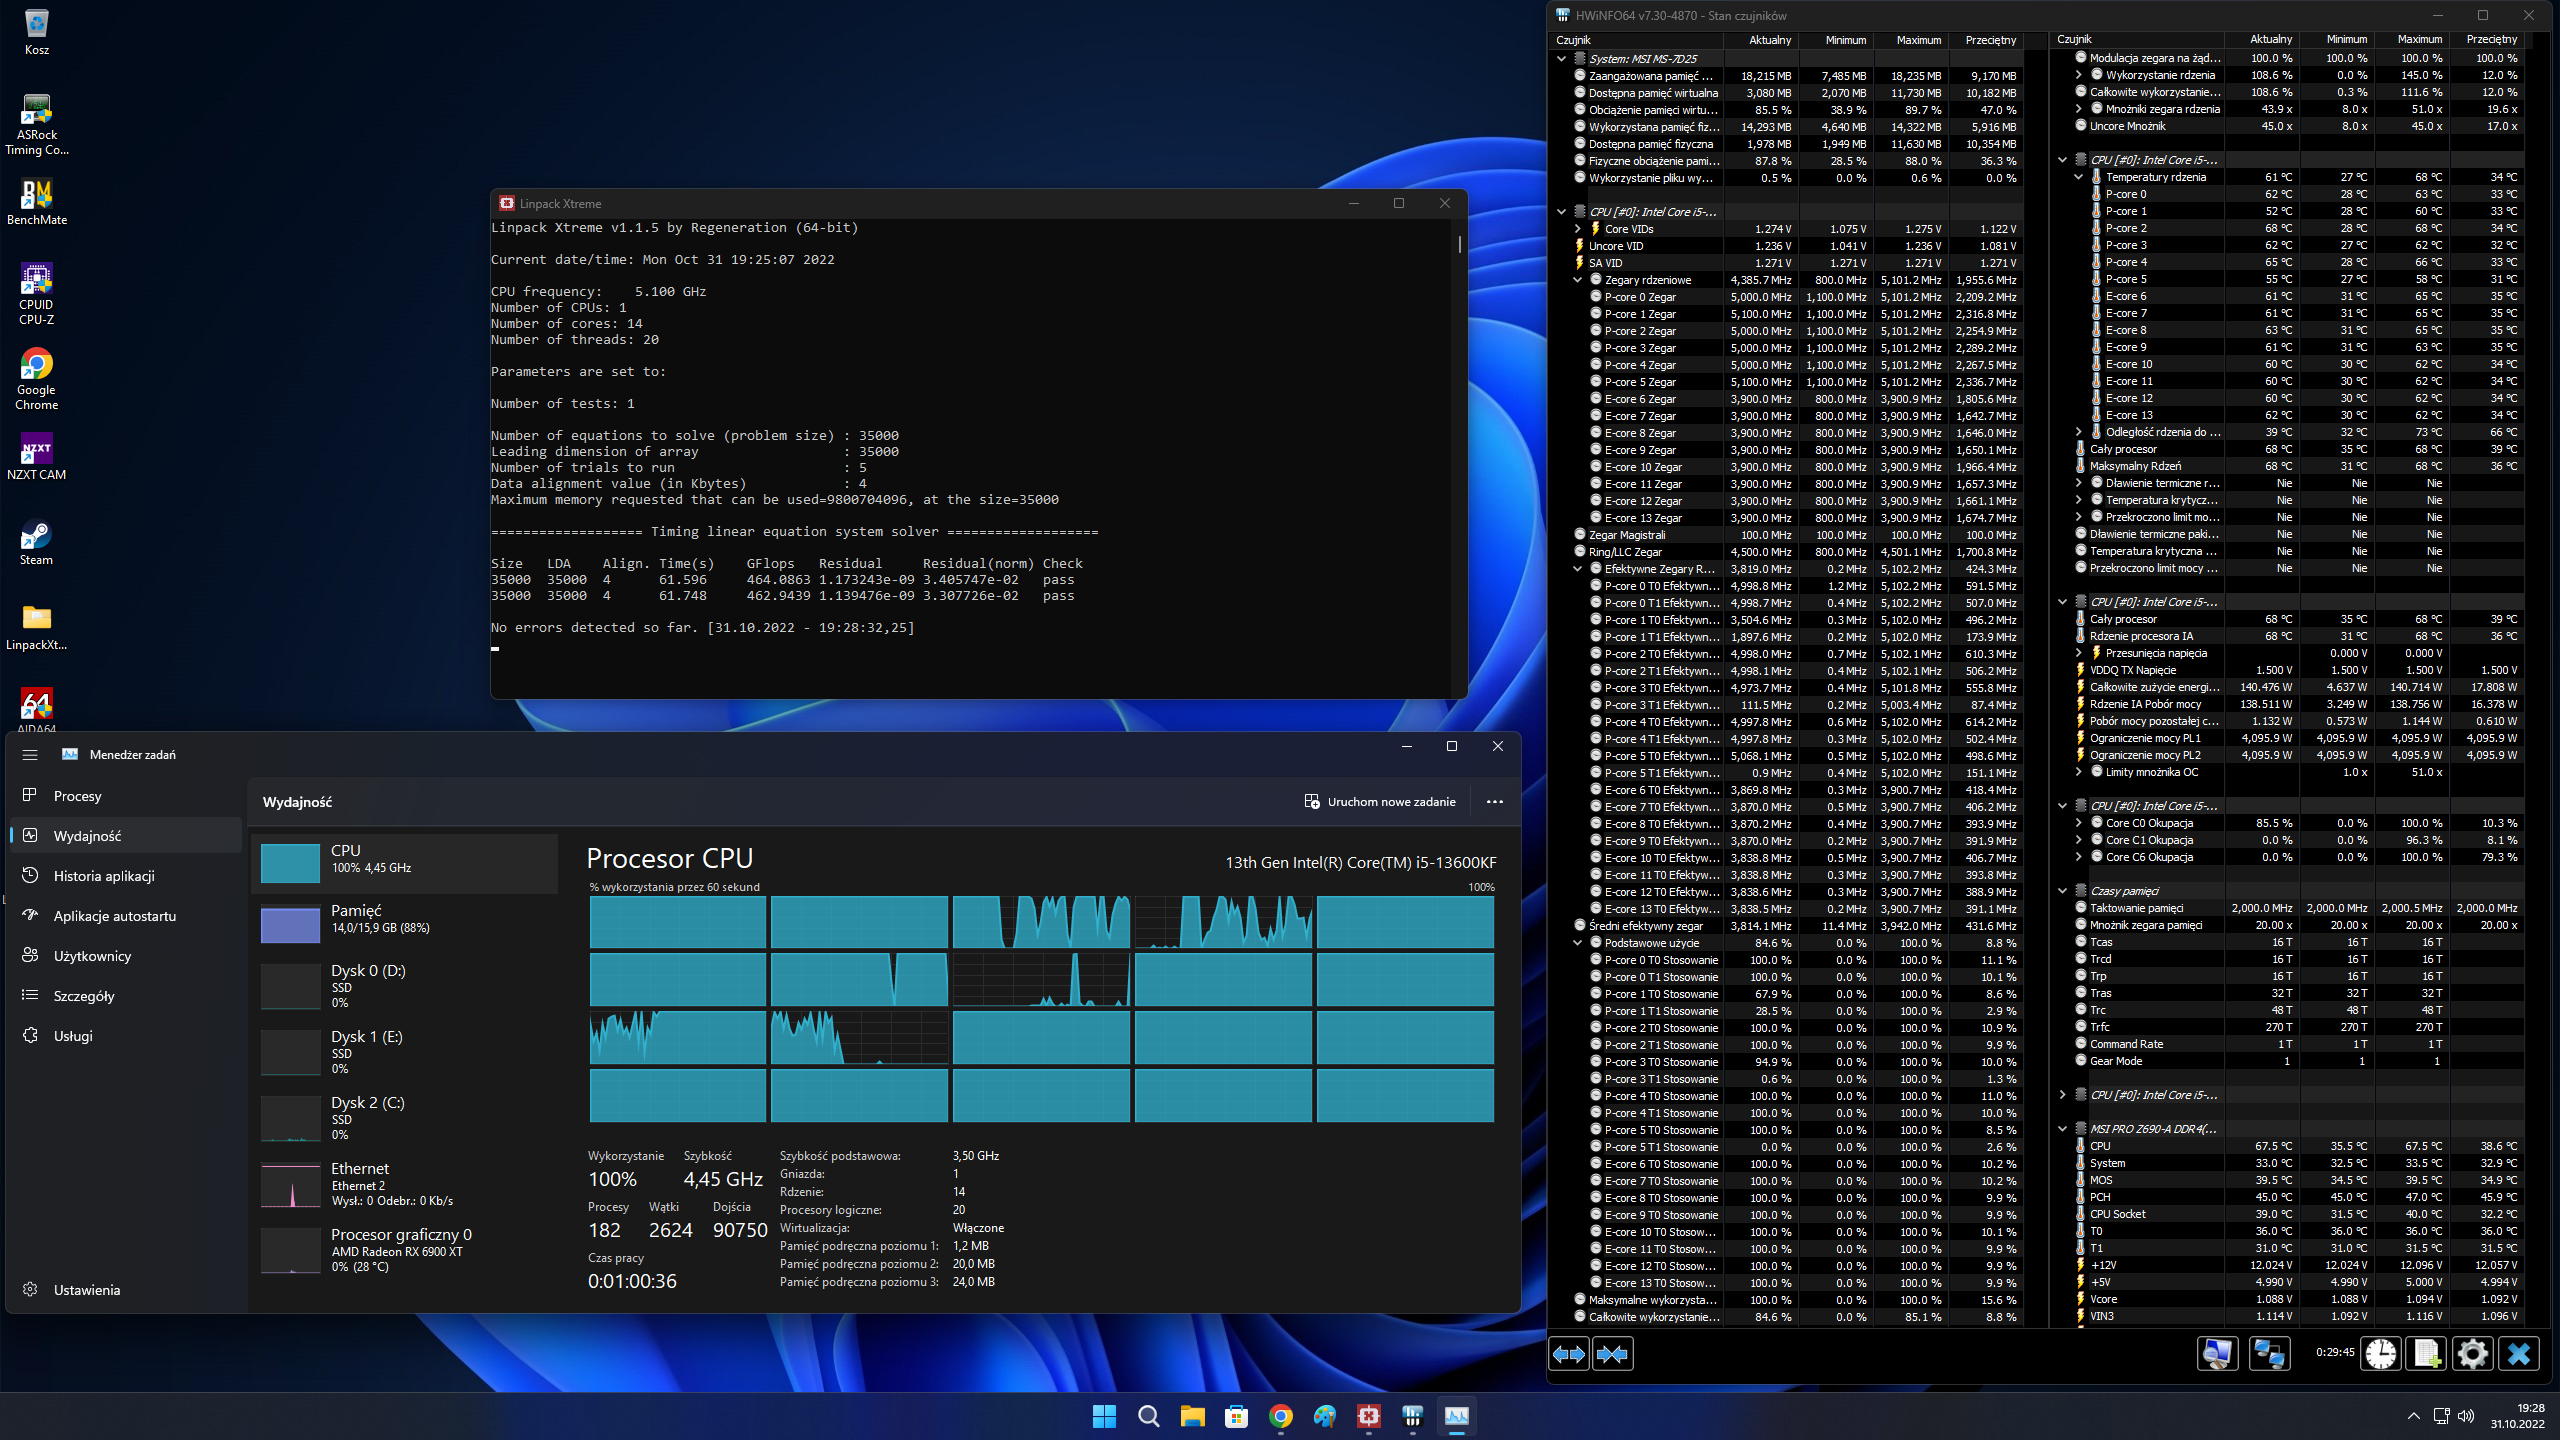Launch BenchMate from the desktop
The width and height of the screenshot is (2560, 1440).
tap(36, 202)
